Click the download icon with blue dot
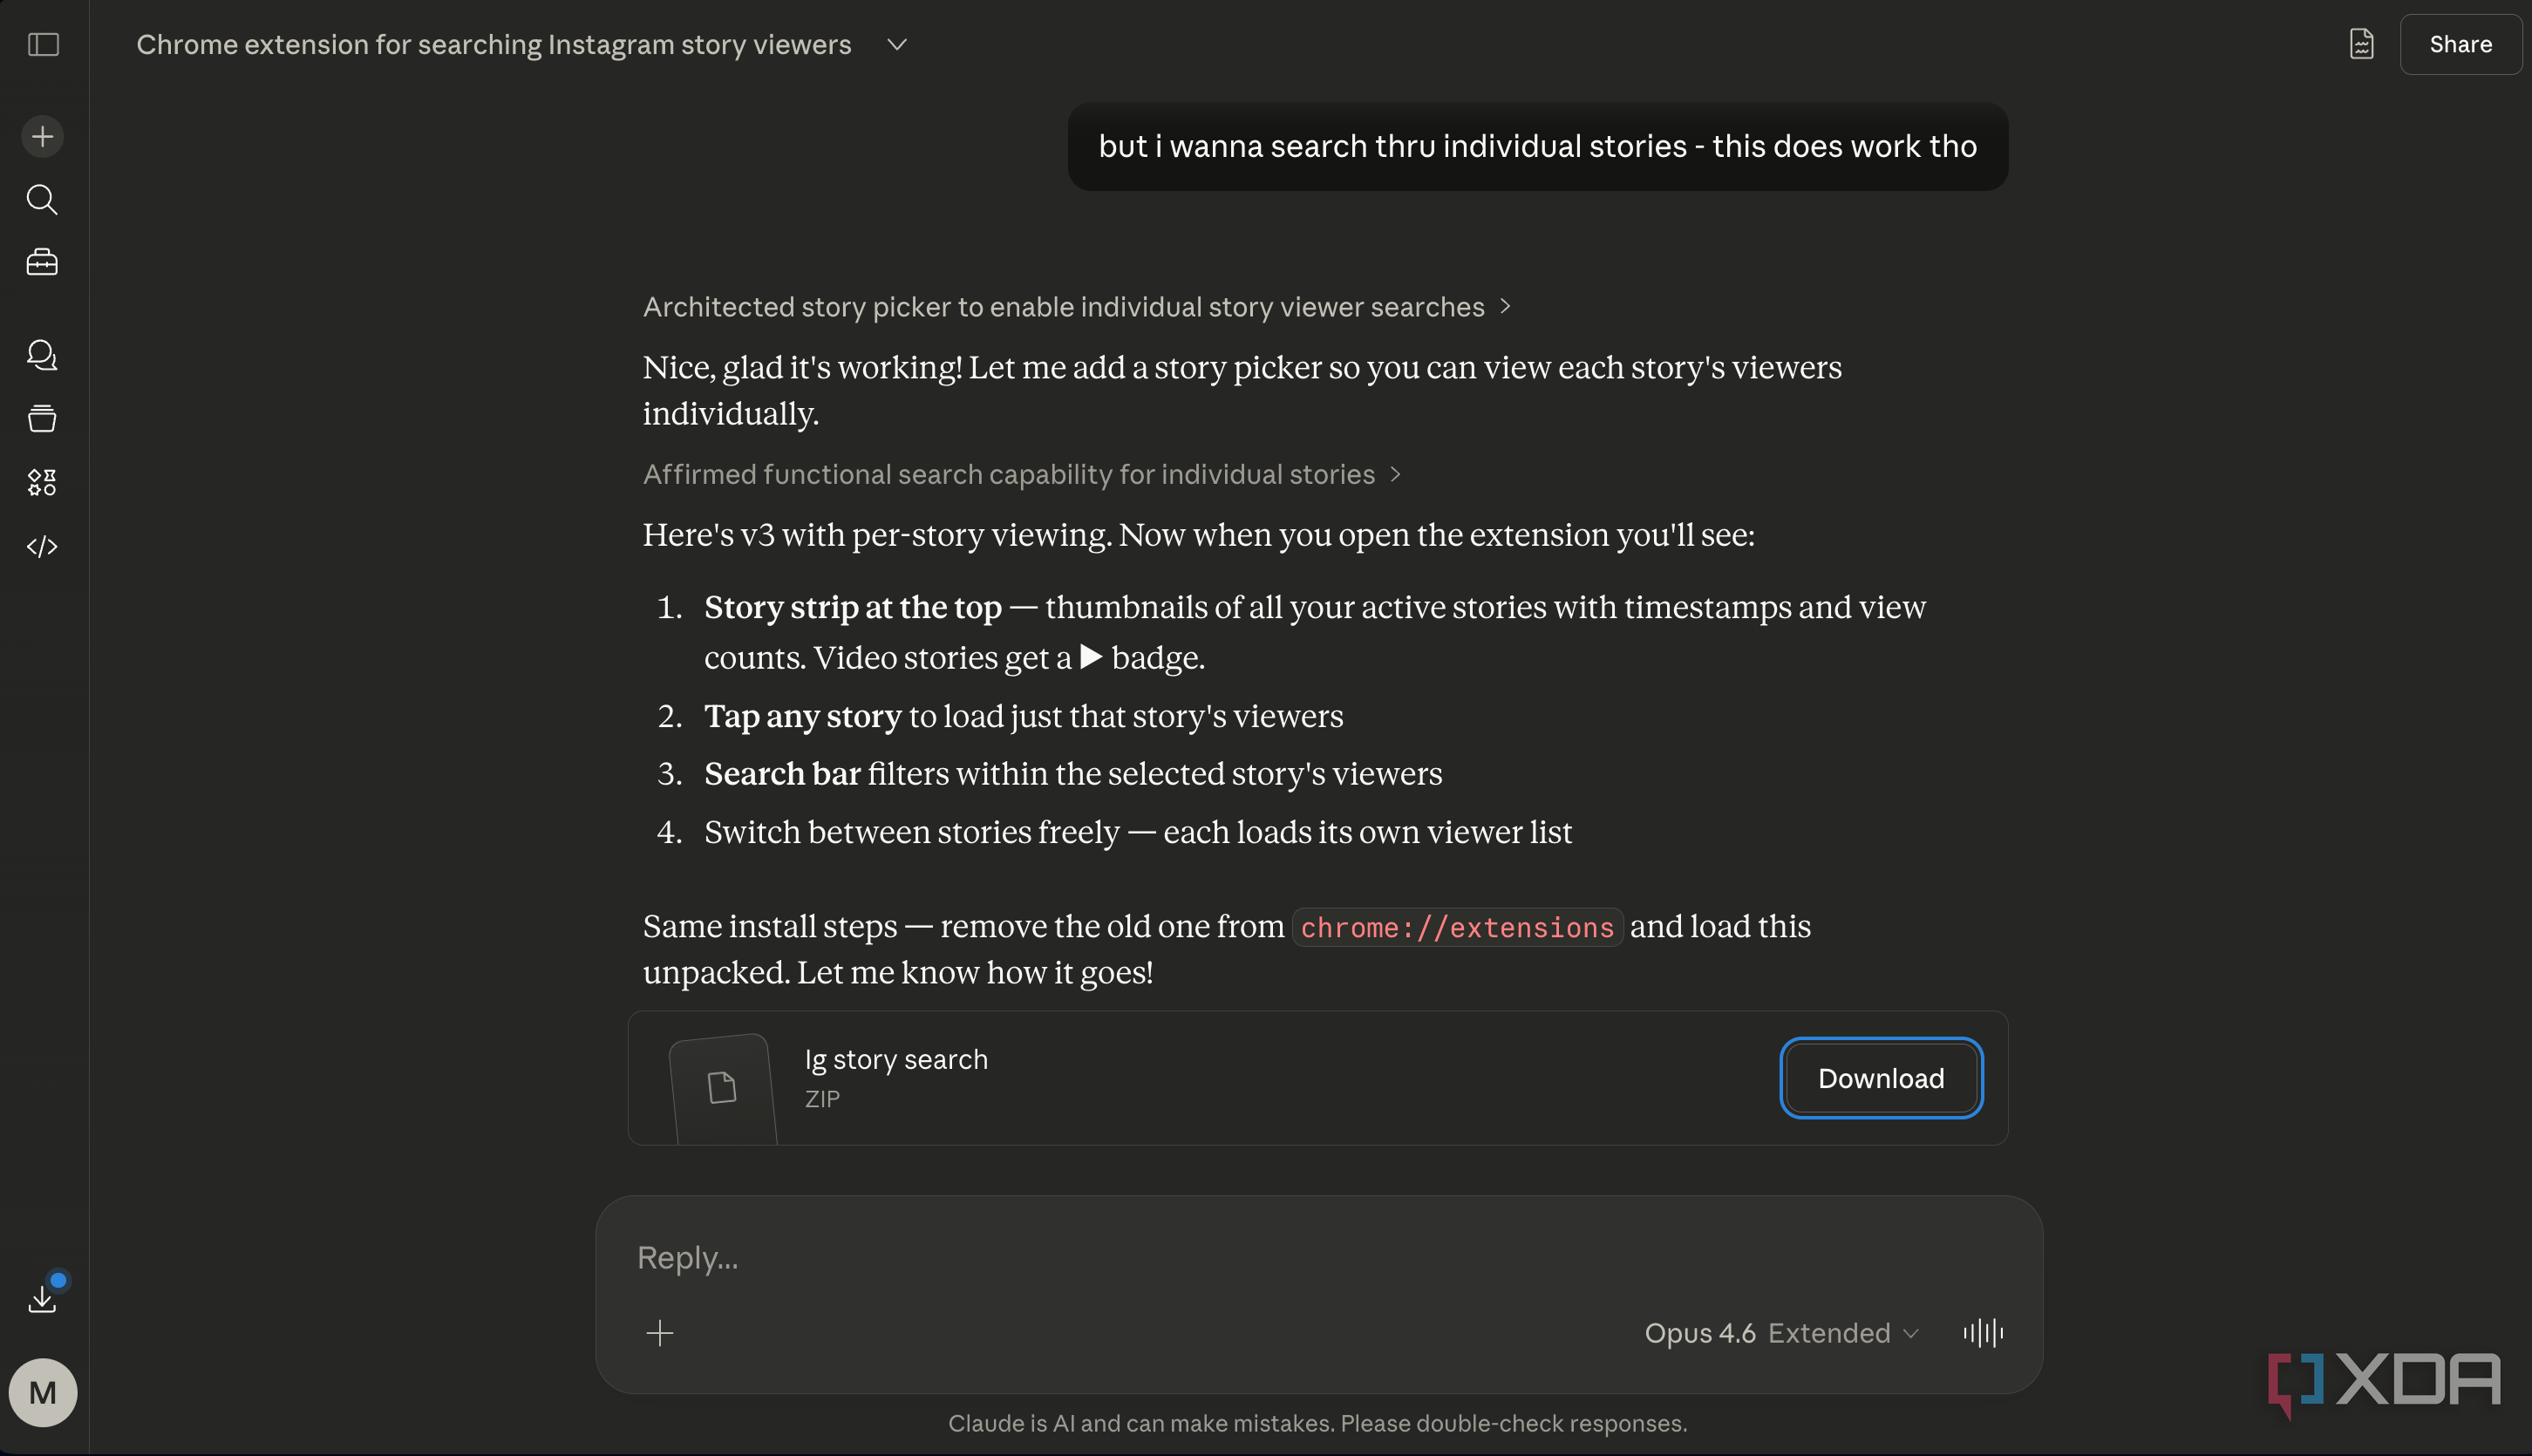This screenshot has width=2532, height=1456. [x=42, y=1298]
